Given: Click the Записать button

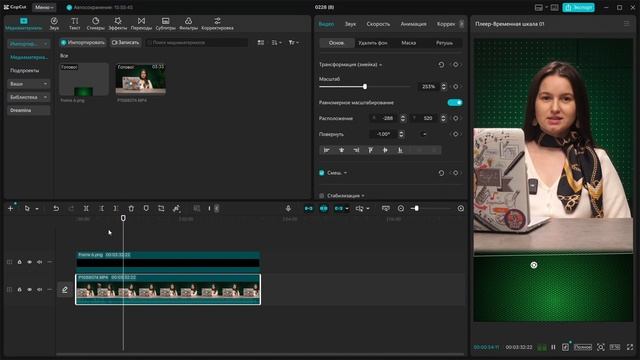Looking at the screenshot, I should click(125, 42).
